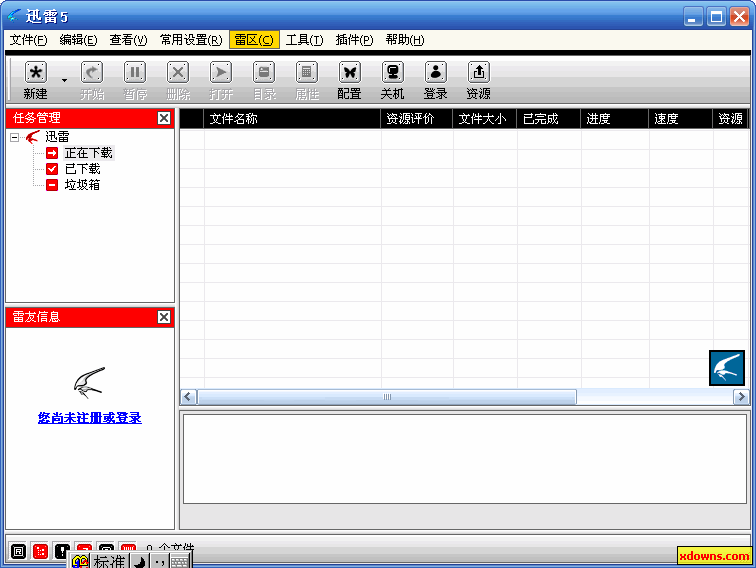Select the 迅雷 root tree item
The image size is (756, 568).
[x=57, y=137]
